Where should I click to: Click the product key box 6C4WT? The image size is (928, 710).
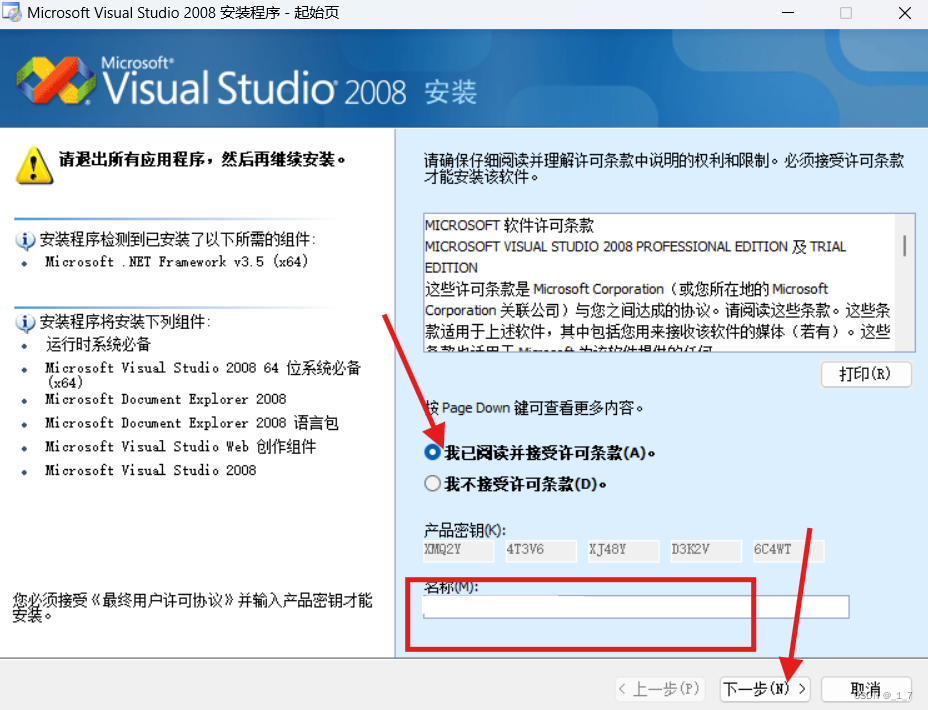coord(788,550)
